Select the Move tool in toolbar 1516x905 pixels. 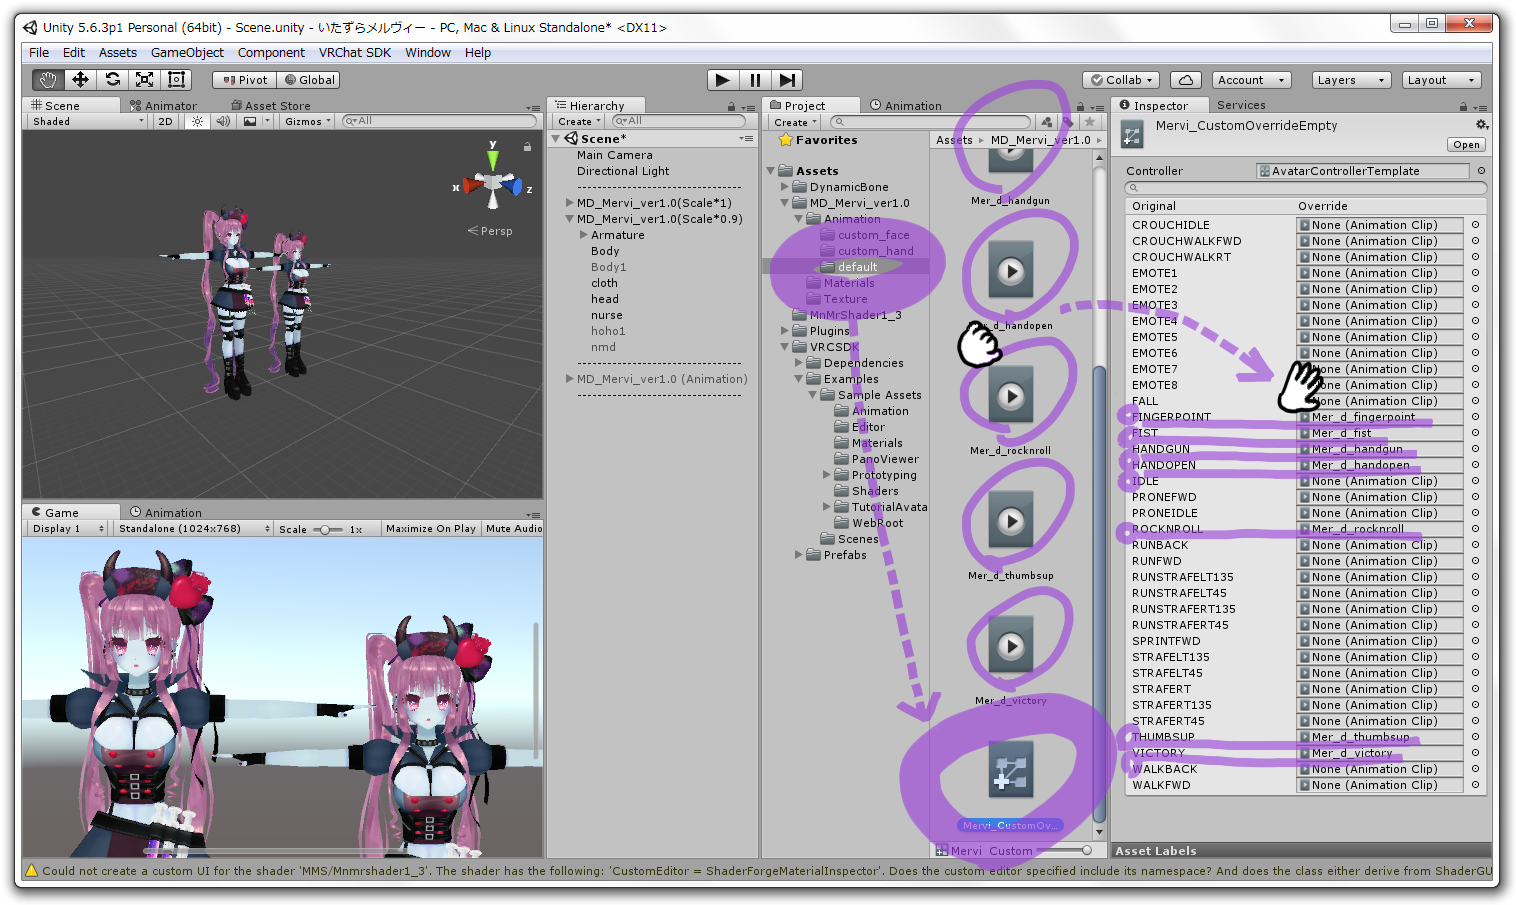pyautogui.click(x=80, y=80)
